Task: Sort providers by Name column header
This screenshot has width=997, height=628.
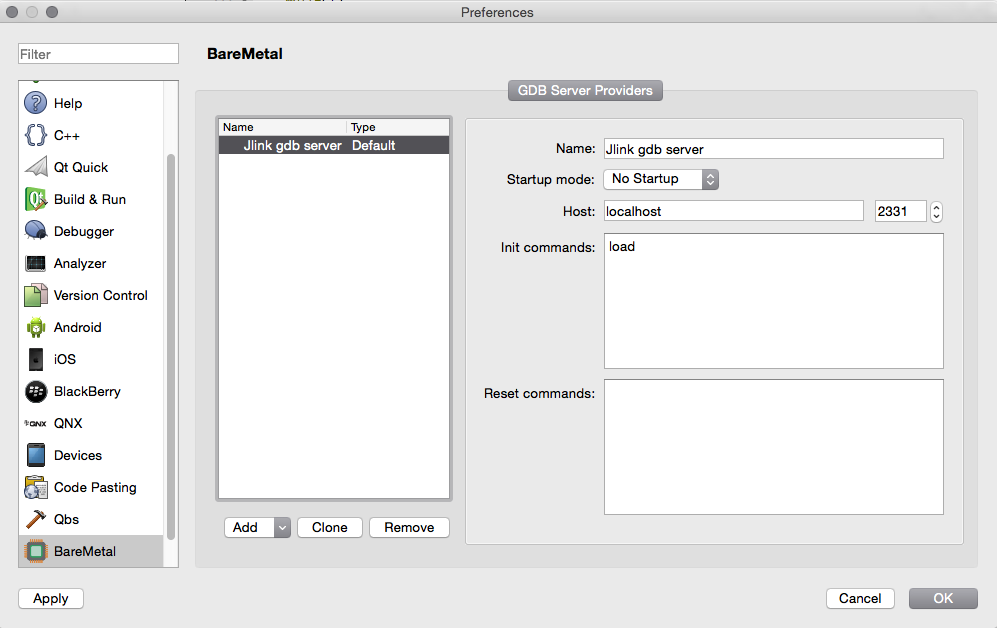Action: pyautogui.click(x=283, y=127)
